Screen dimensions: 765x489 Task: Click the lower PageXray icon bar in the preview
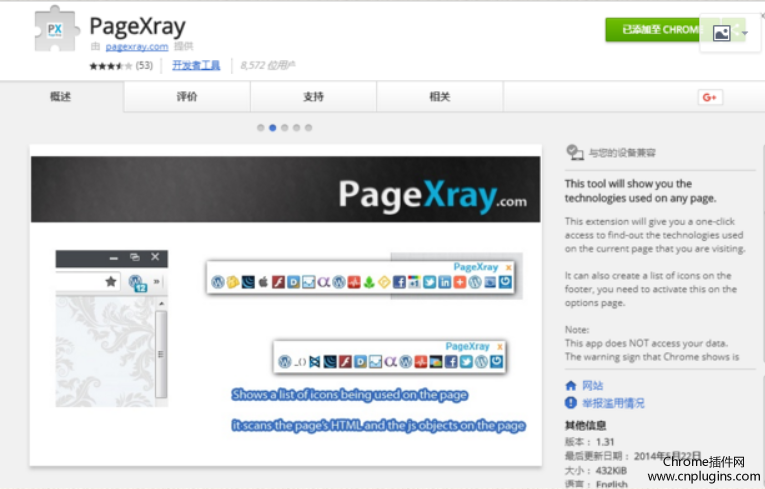(x=389, y=357)
